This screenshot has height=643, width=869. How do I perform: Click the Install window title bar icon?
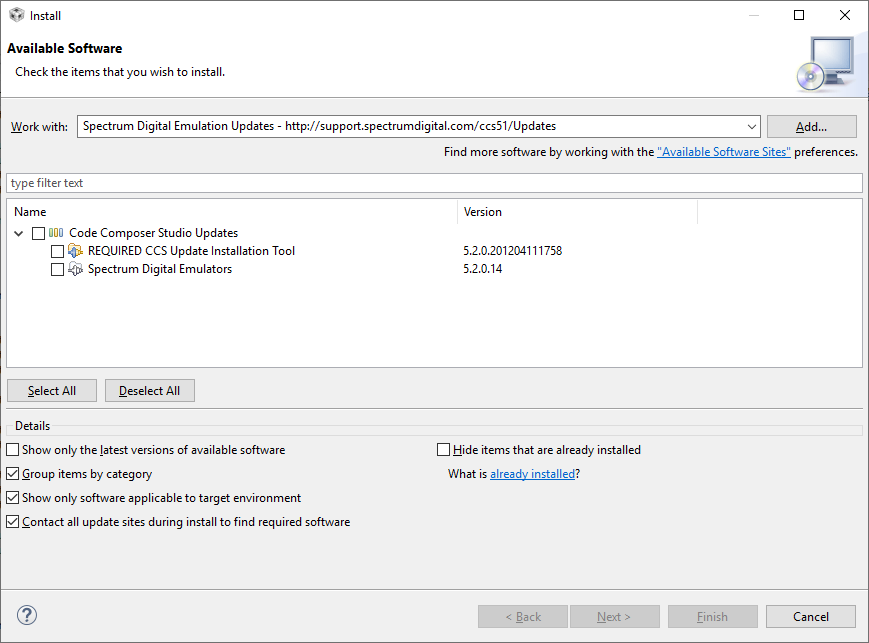pos(17,15)
